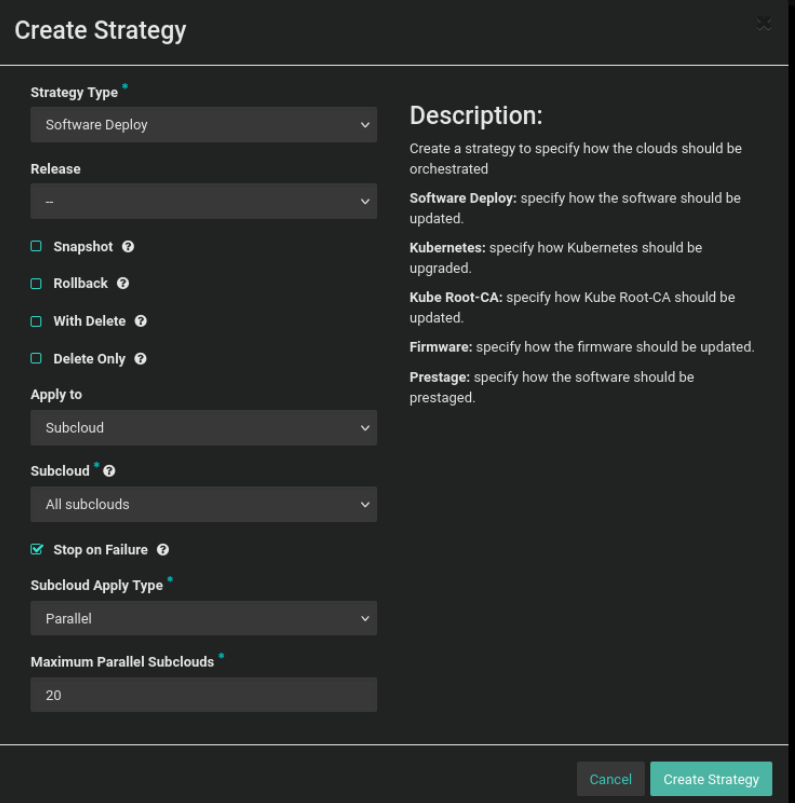Open the Strategy Type dropdown
Image resolution: width=795 pixels, height=803 pixels.
(204, 124)
